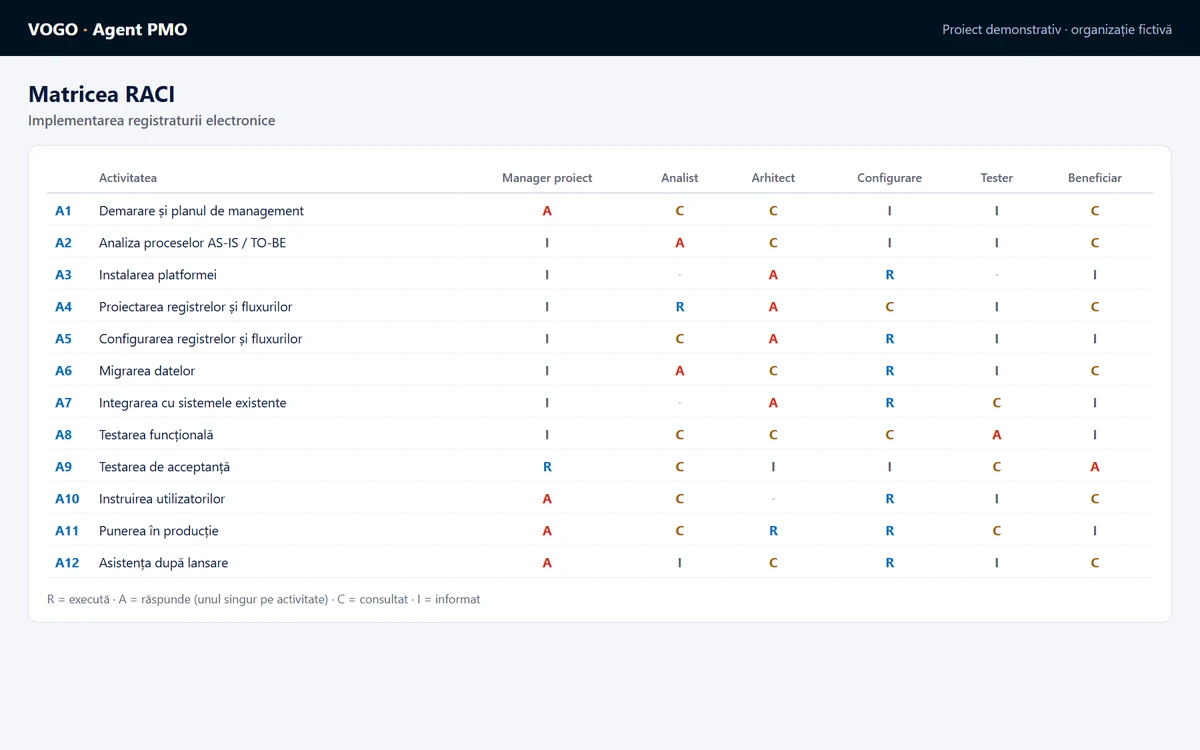Click the A3 activity ID
Viewport: 1200px width, 750px height.
pyautogui.click(x=63, y=275)
